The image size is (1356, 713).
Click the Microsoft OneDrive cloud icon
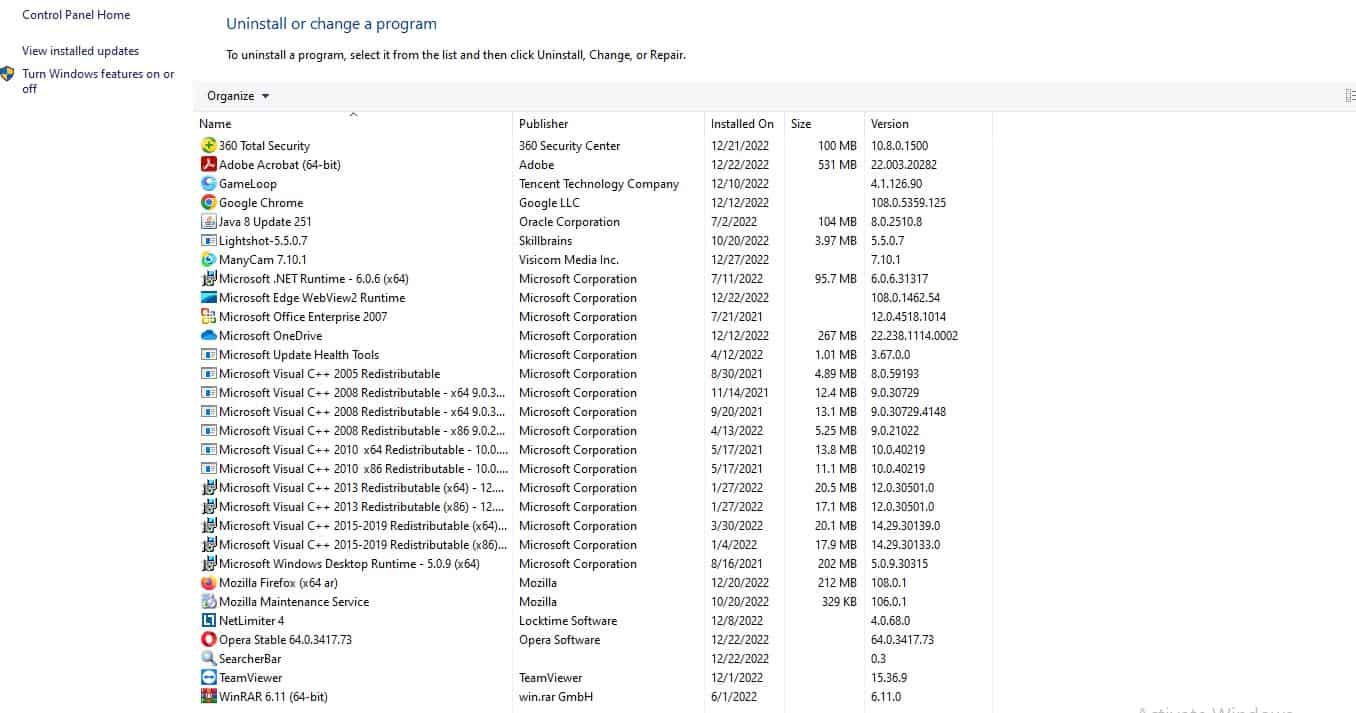209,336
